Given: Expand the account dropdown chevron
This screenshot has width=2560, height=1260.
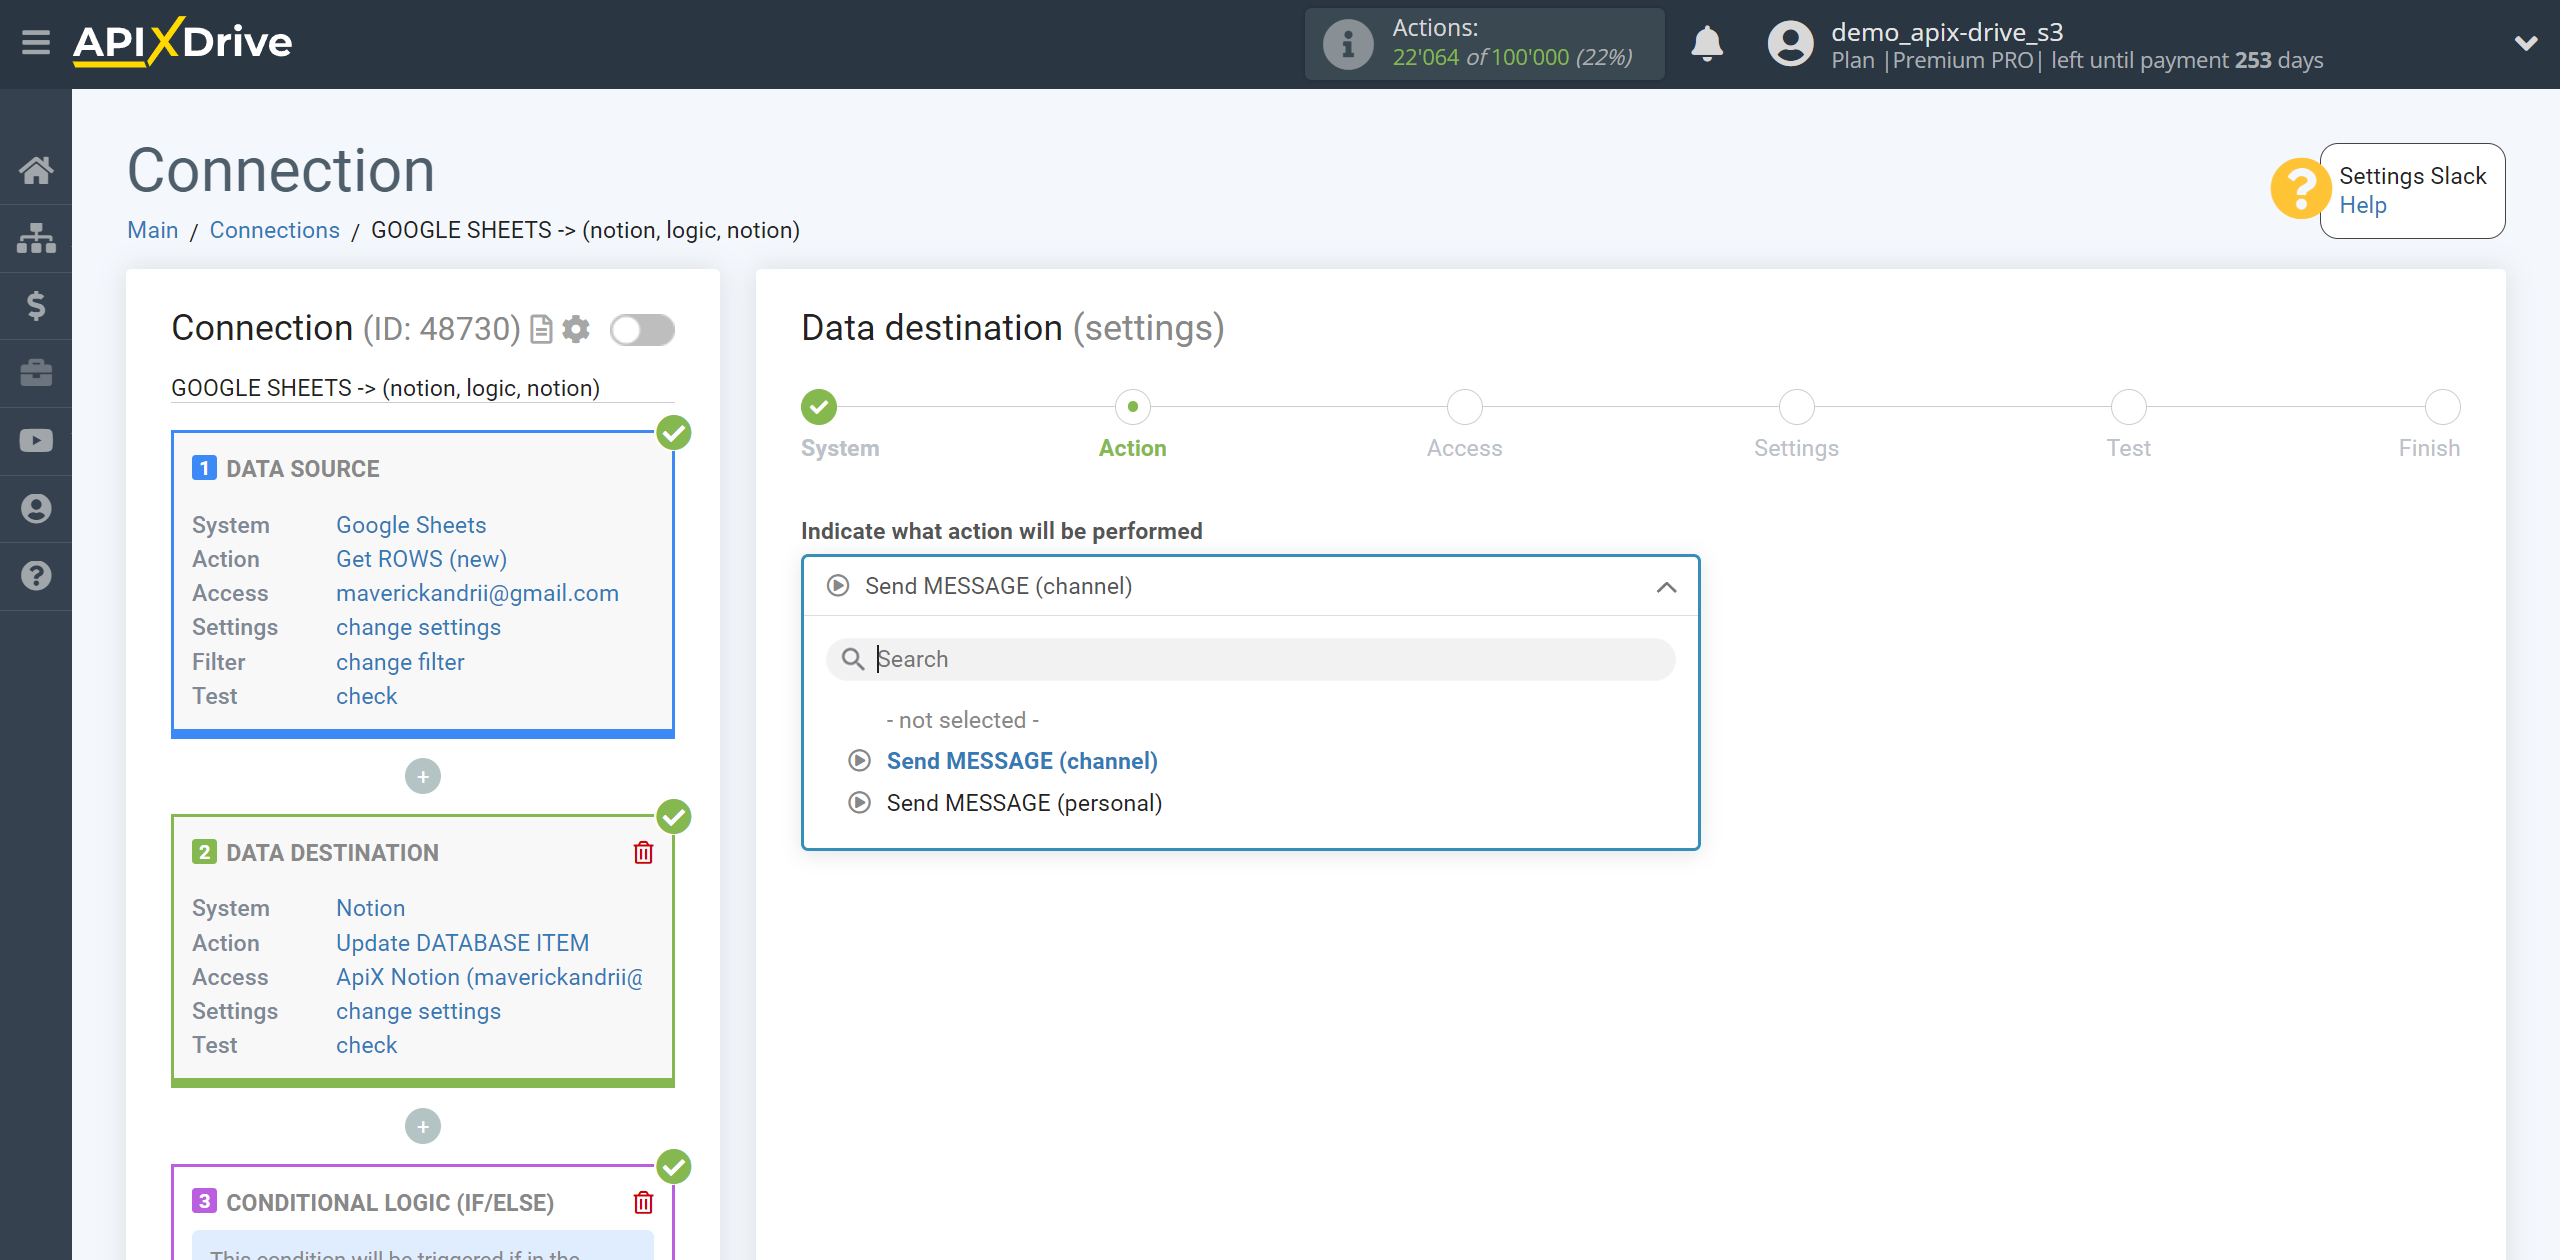Looking at the screenshot, I should 2526,43.
